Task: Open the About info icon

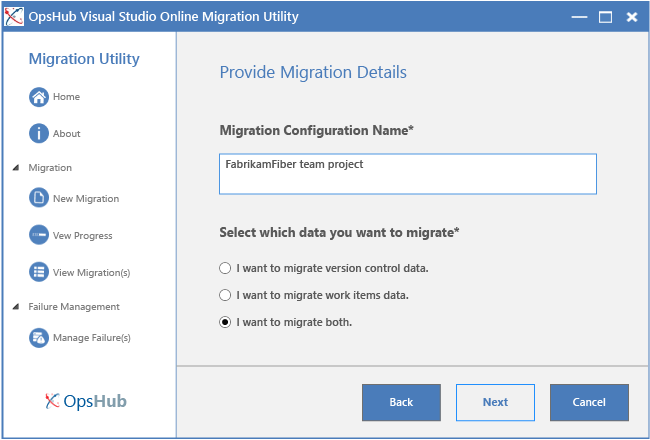Action: click(x=39, y=134)
